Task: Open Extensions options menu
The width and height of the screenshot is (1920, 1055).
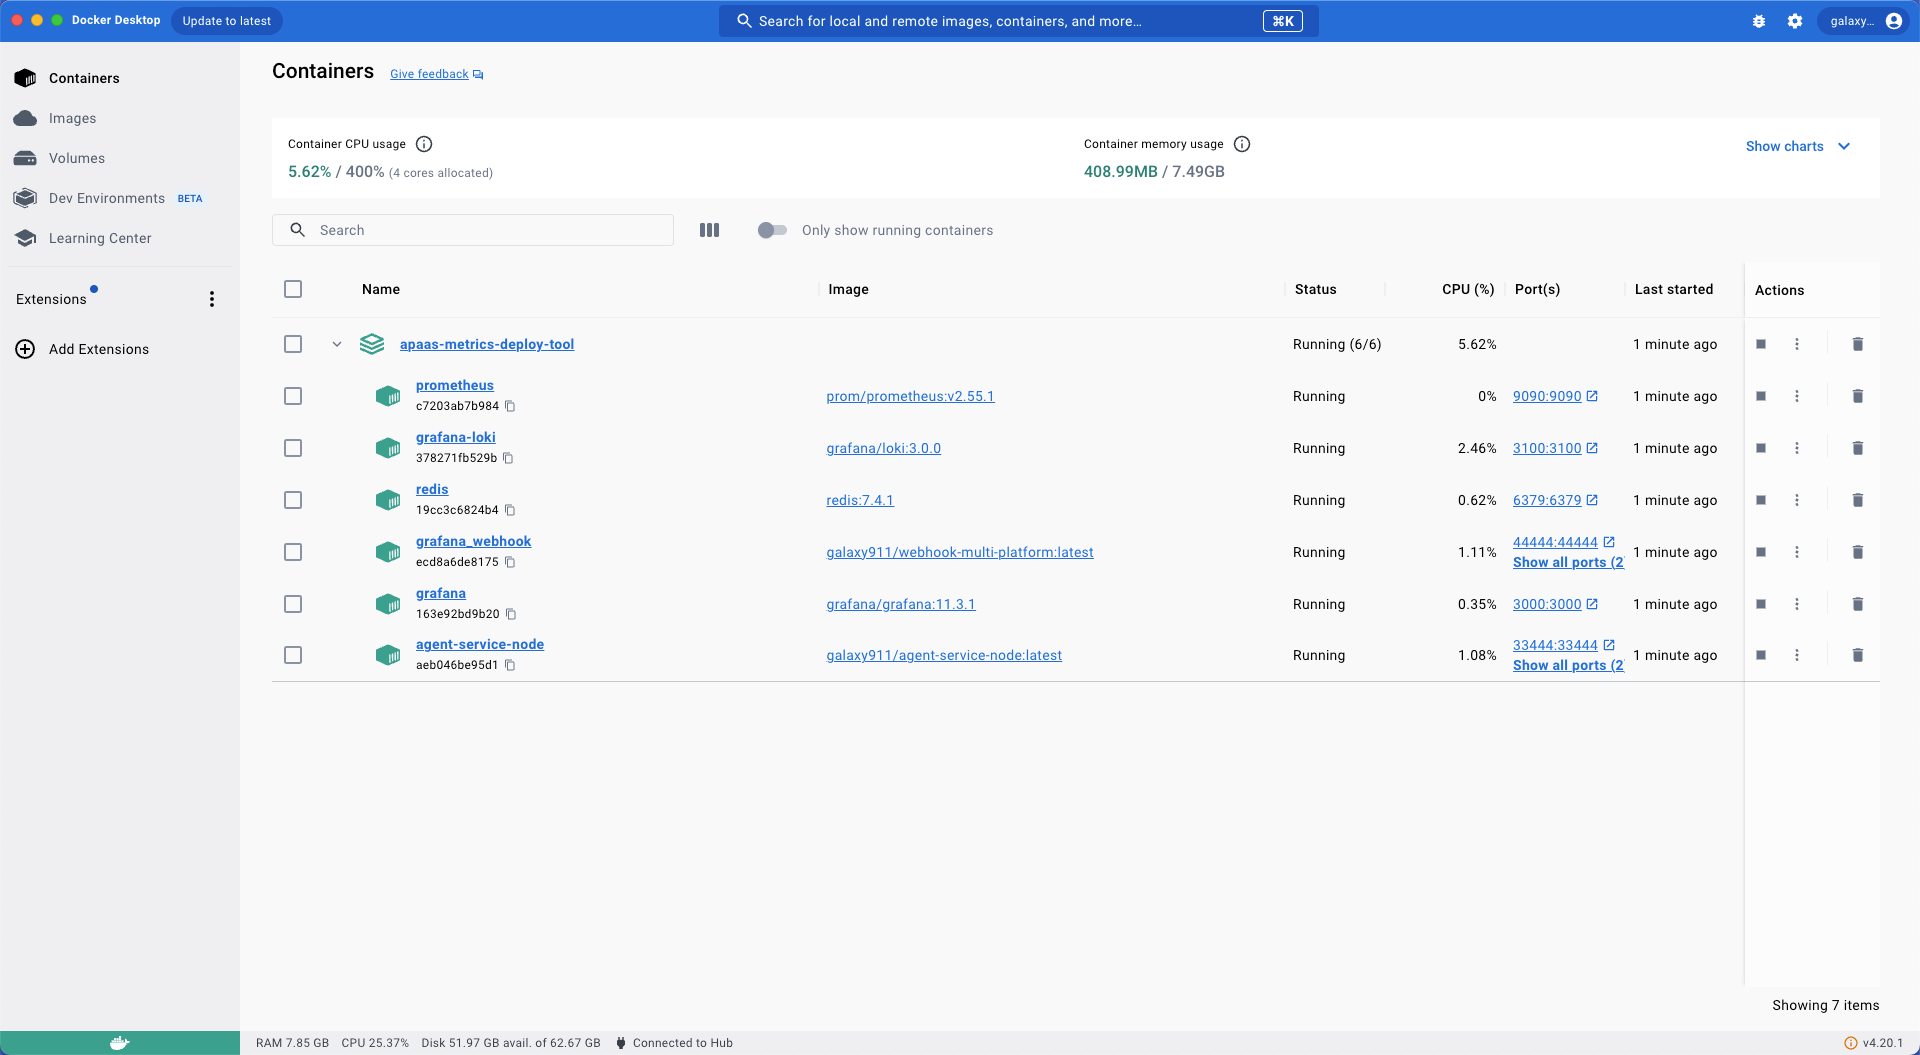Action: pos(212,299)
